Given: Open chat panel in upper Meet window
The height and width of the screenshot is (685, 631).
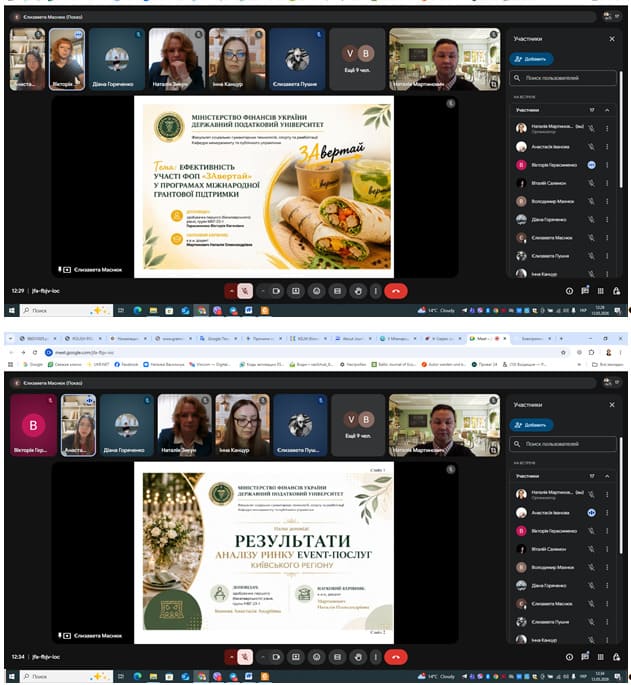Looking at the screenshot, I should [585, 291].
